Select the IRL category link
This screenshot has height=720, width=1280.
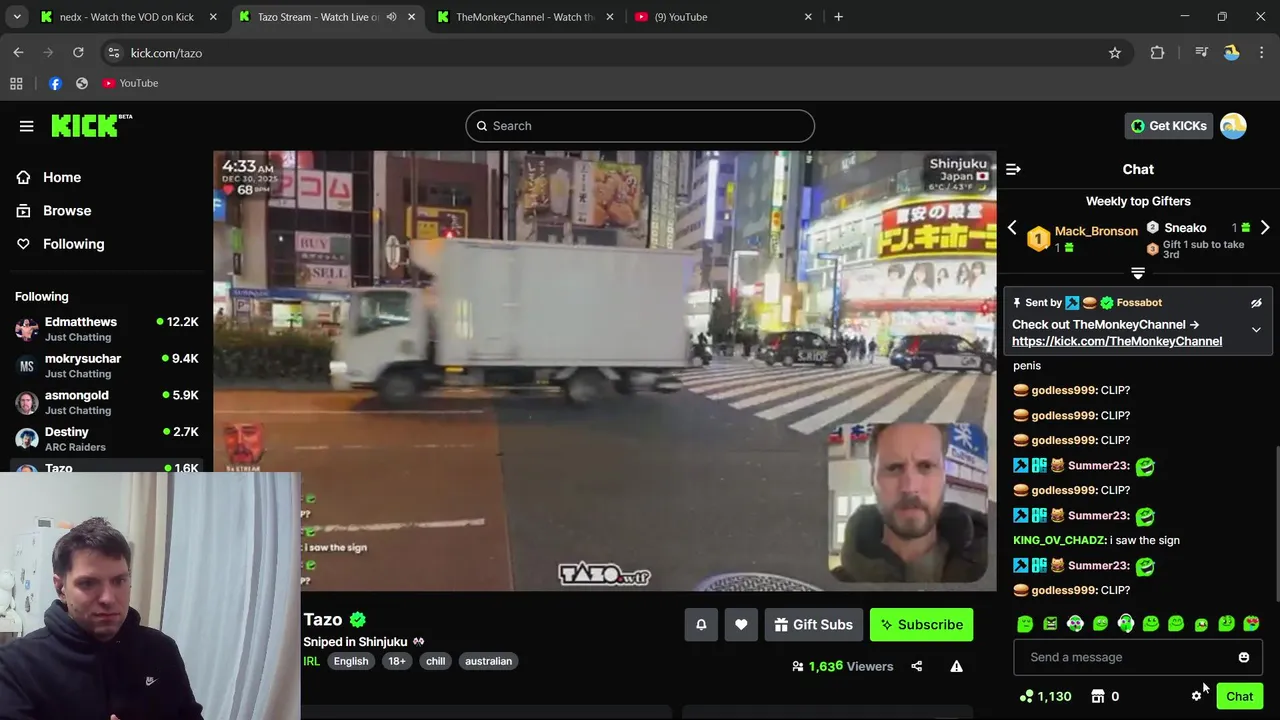pyautogui.click(x=311, y=661)
